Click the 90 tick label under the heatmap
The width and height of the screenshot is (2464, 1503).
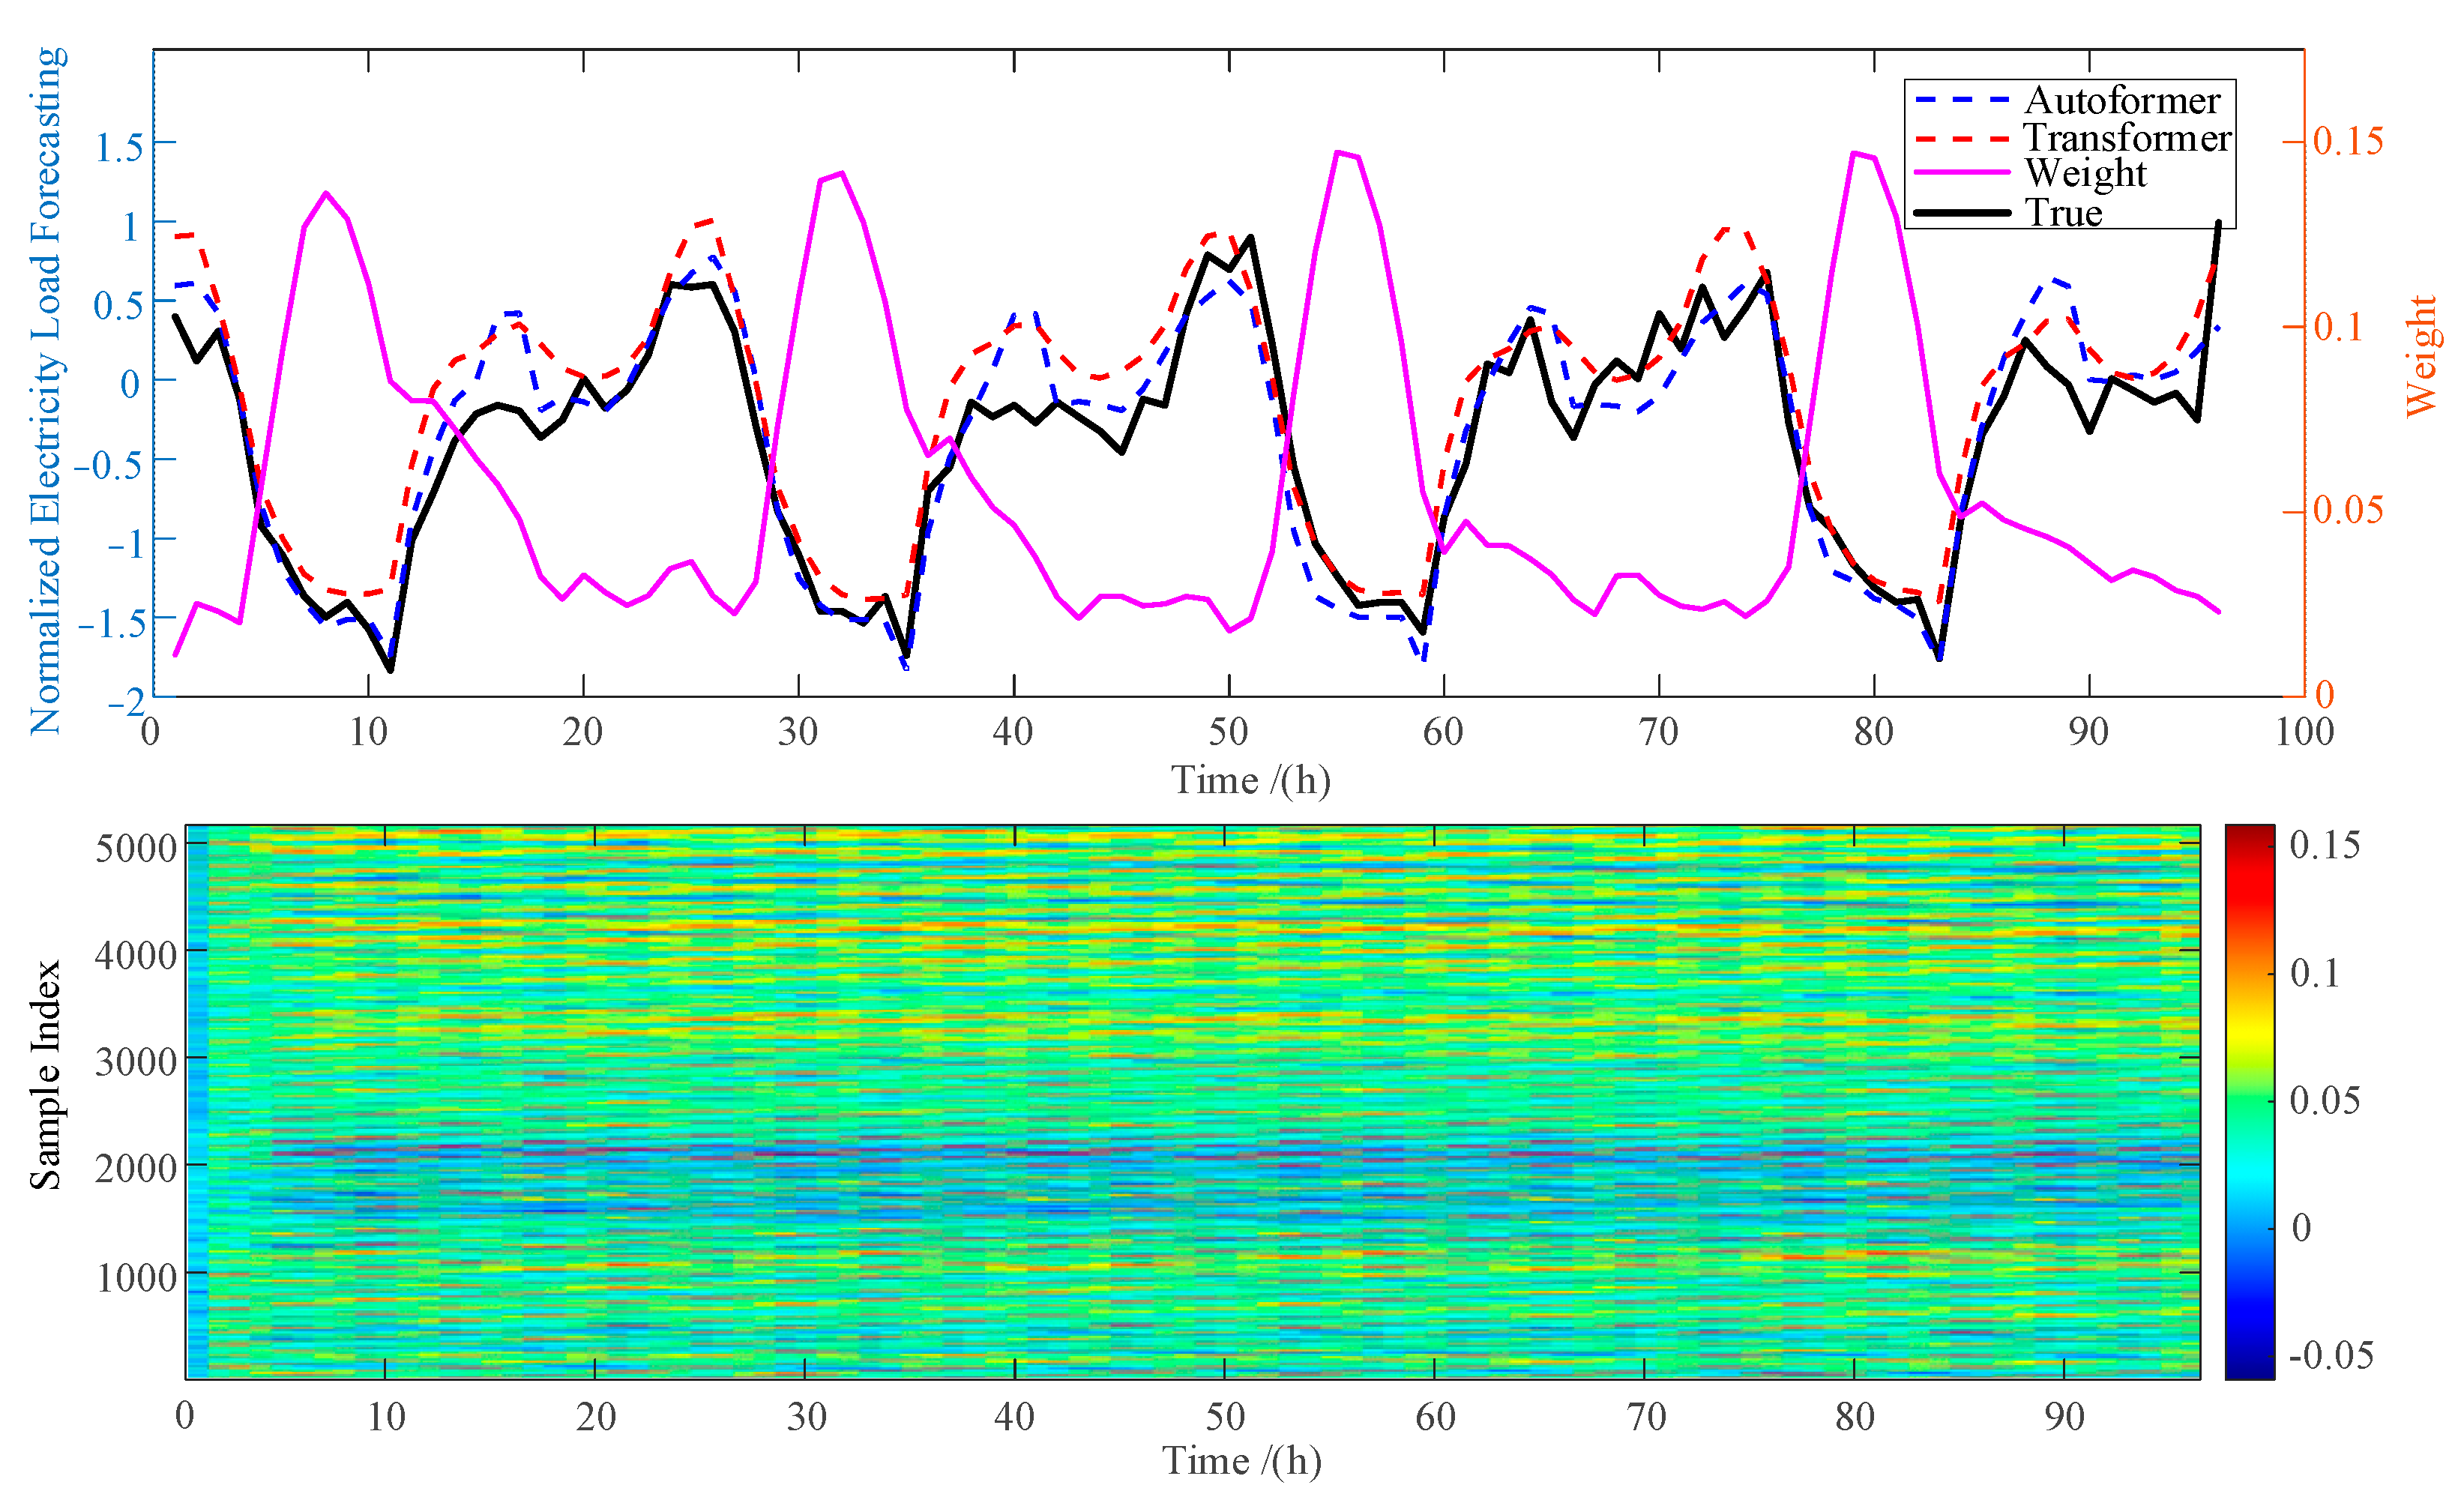pos(2064,1416)
